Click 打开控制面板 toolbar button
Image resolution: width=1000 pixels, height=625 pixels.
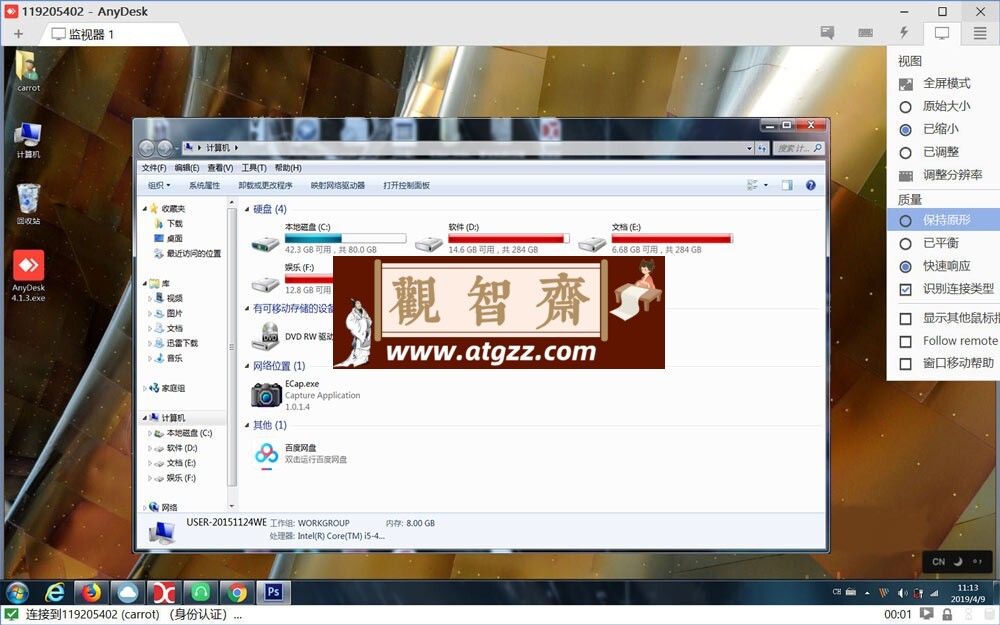pos(406,186)
